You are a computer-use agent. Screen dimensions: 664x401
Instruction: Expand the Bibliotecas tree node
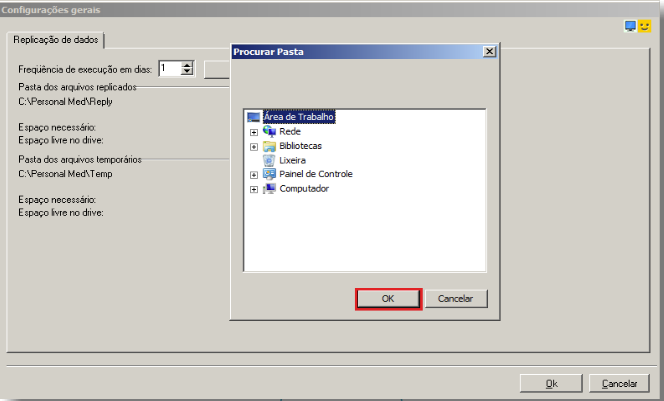click(254, 147)
